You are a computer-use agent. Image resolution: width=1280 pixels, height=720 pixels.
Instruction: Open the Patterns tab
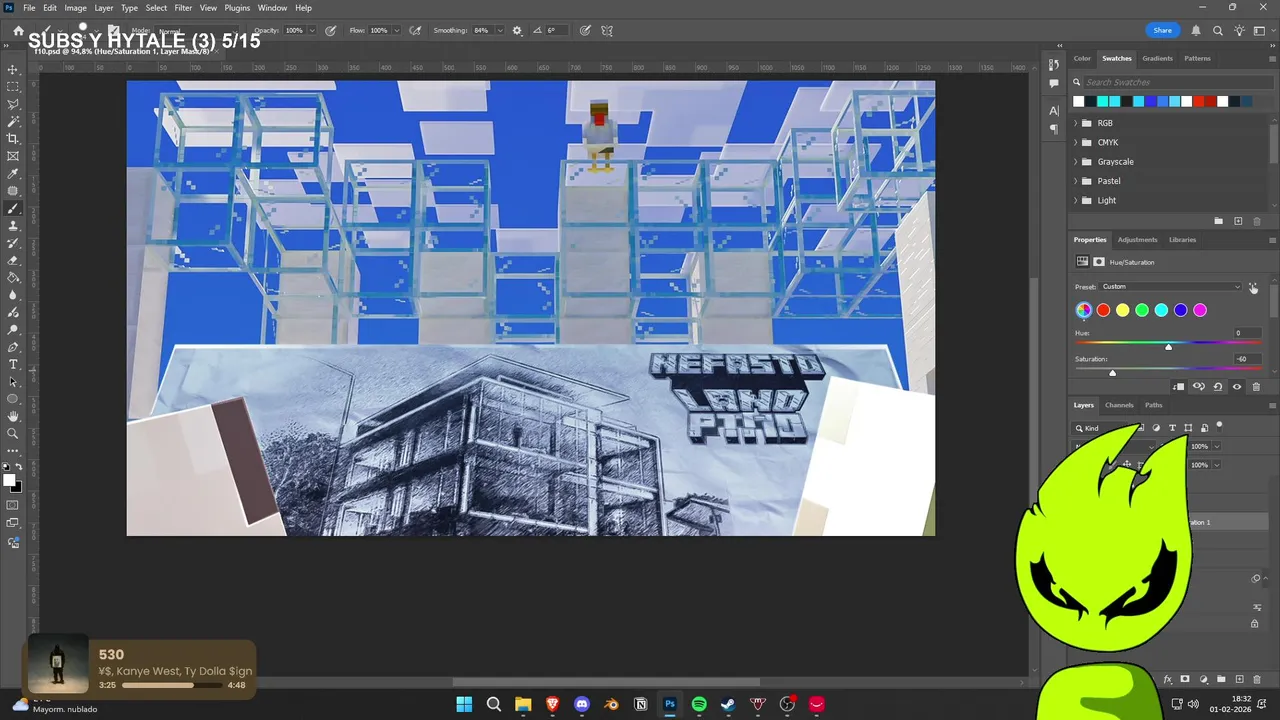point(1197,58)
